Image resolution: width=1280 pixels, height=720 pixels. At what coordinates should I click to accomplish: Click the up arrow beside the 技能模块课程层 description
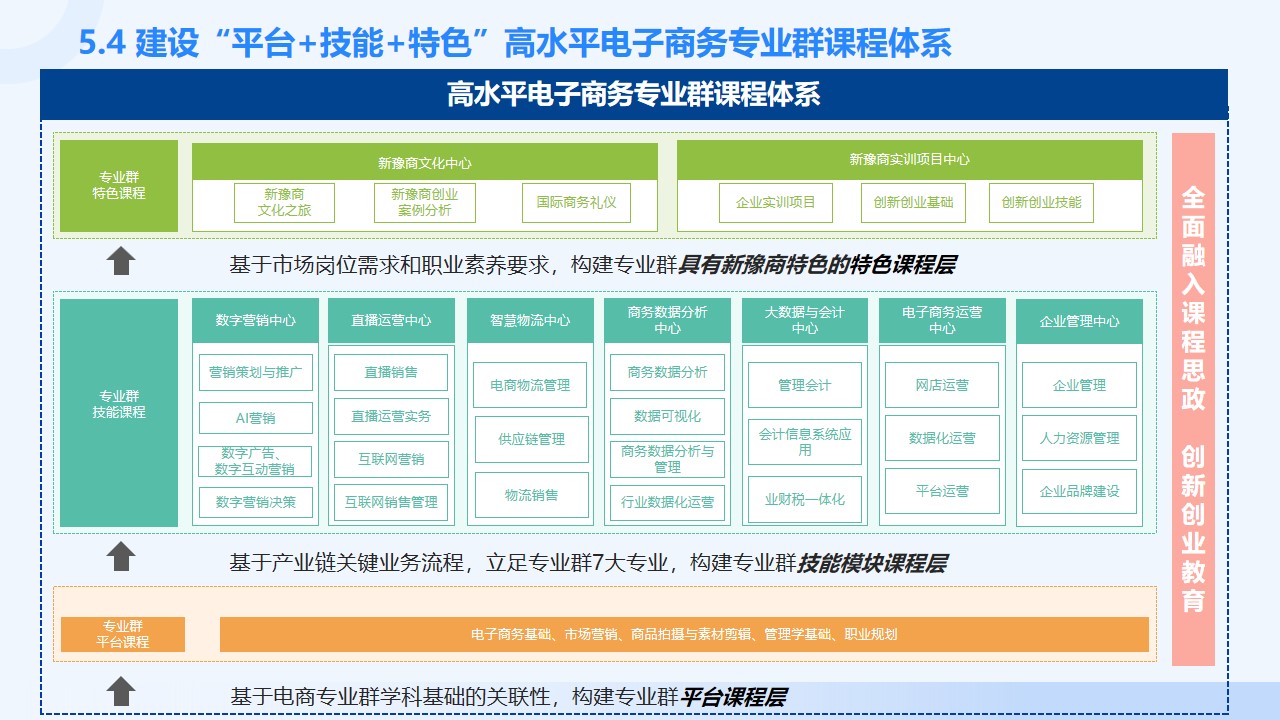click(121, 557)
